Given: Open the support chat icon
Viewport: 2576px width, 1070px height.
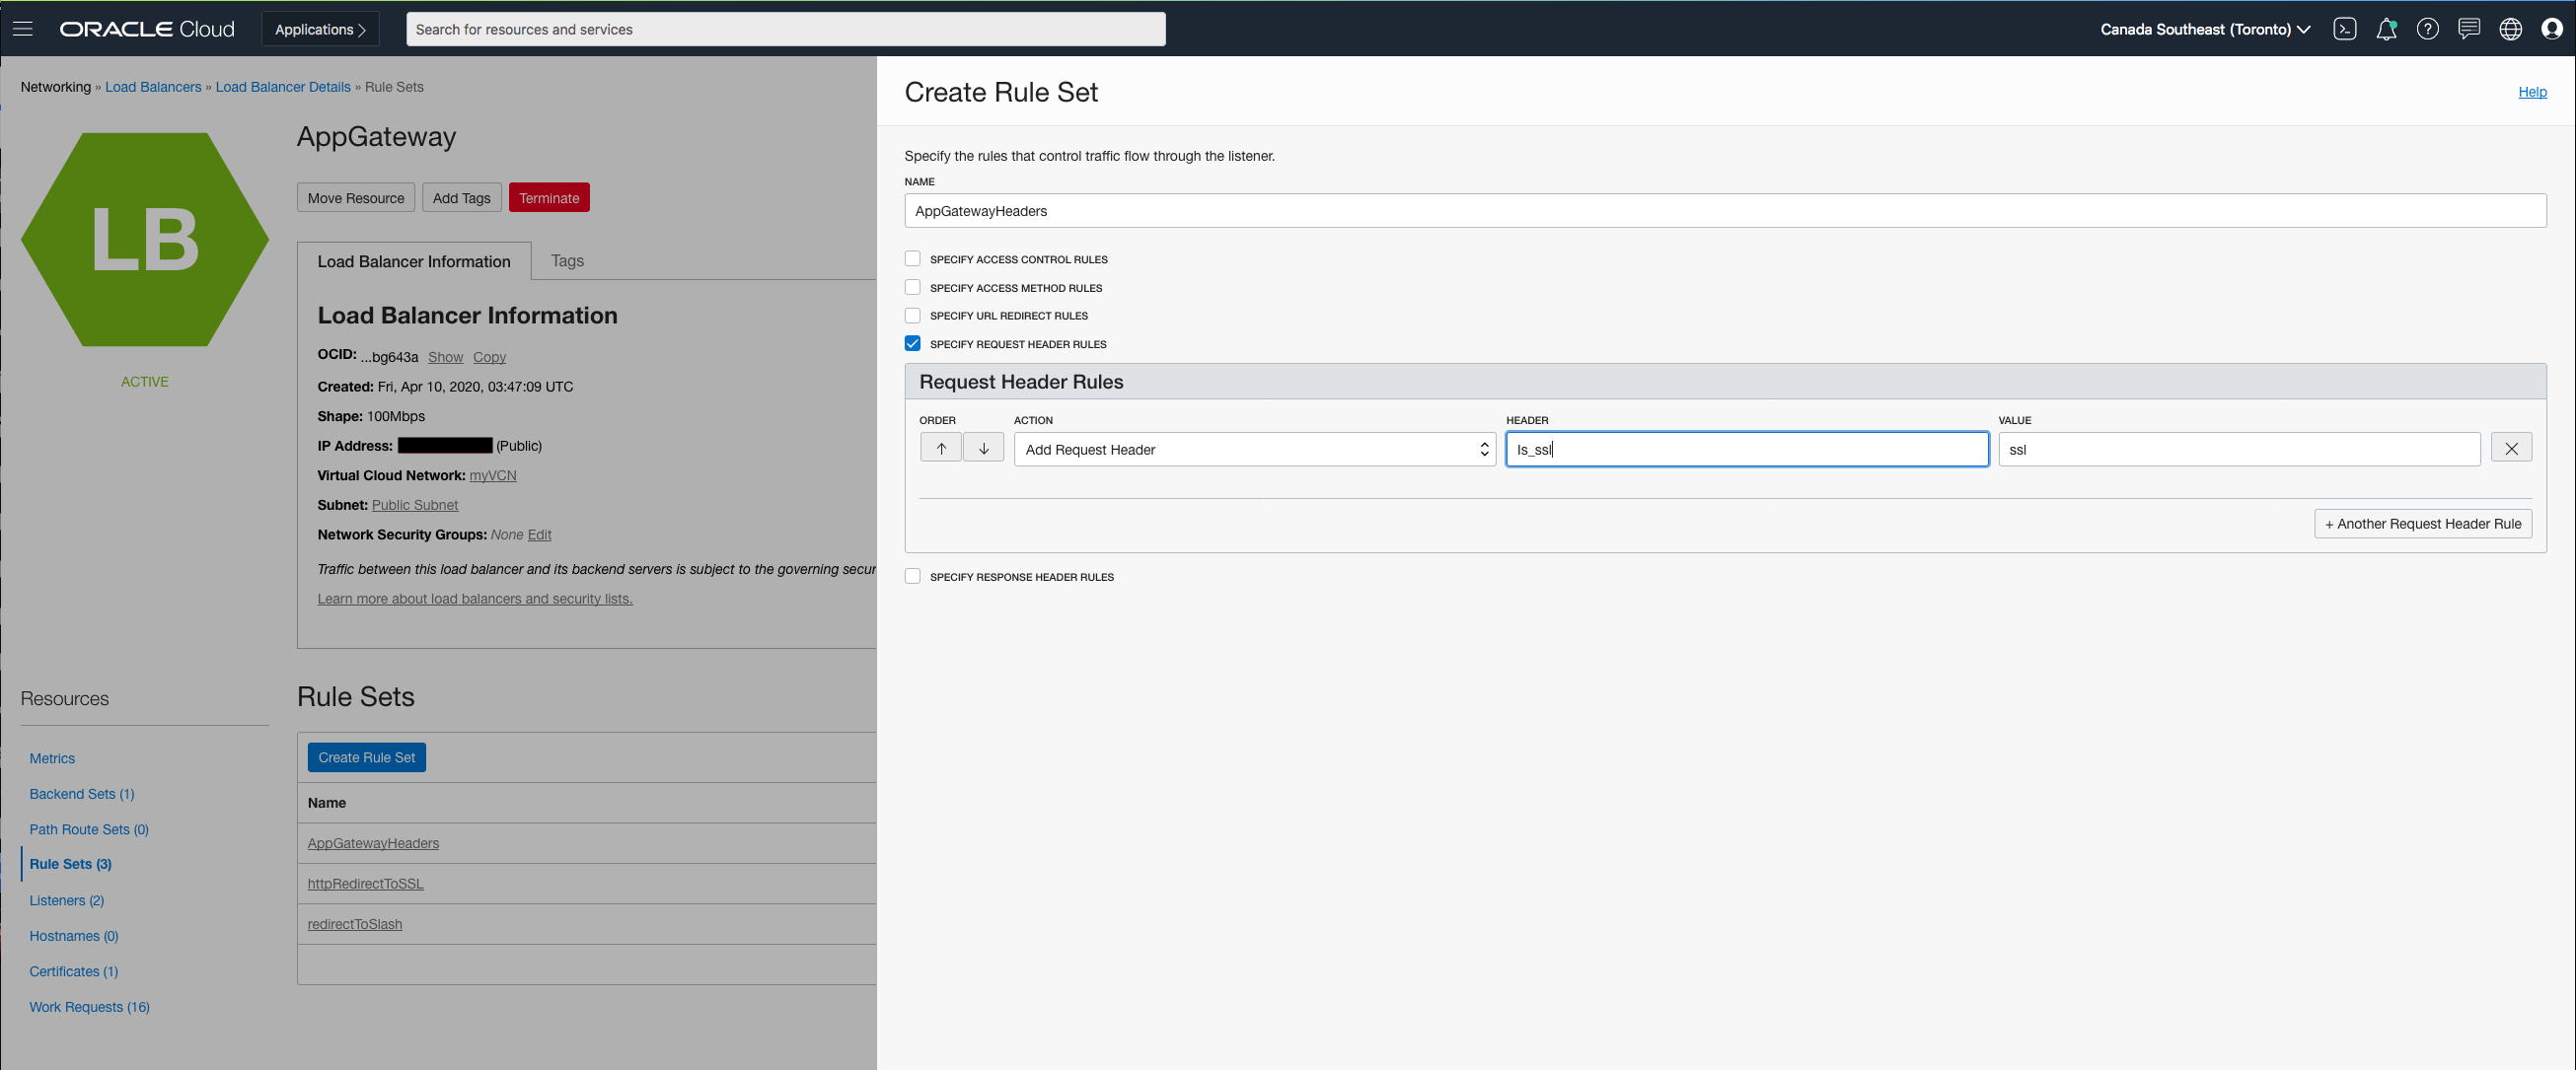Looking at the screenshot, I should [2468, 29].
